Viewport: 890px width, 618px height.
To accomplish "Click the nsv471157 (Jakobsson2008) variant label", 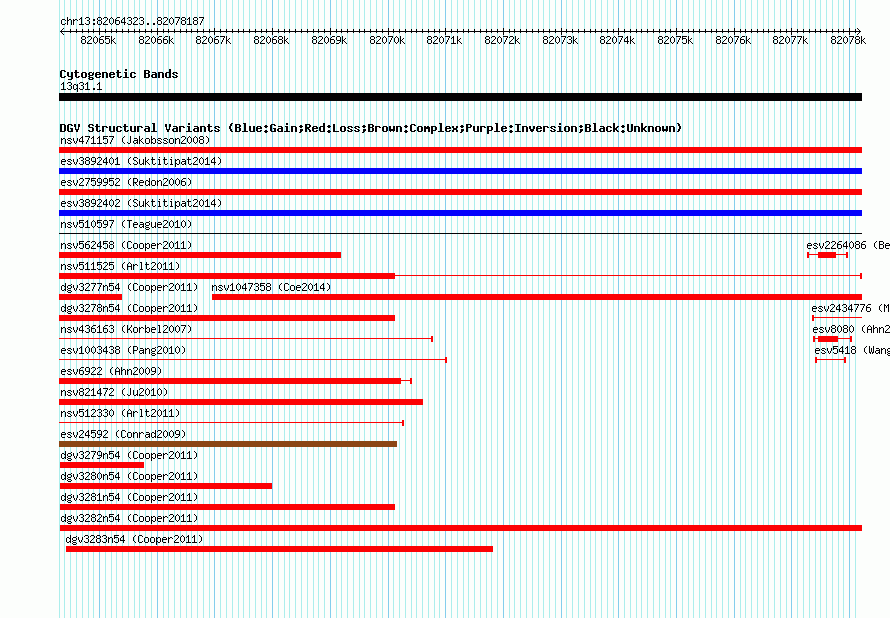I will point(135,140).
